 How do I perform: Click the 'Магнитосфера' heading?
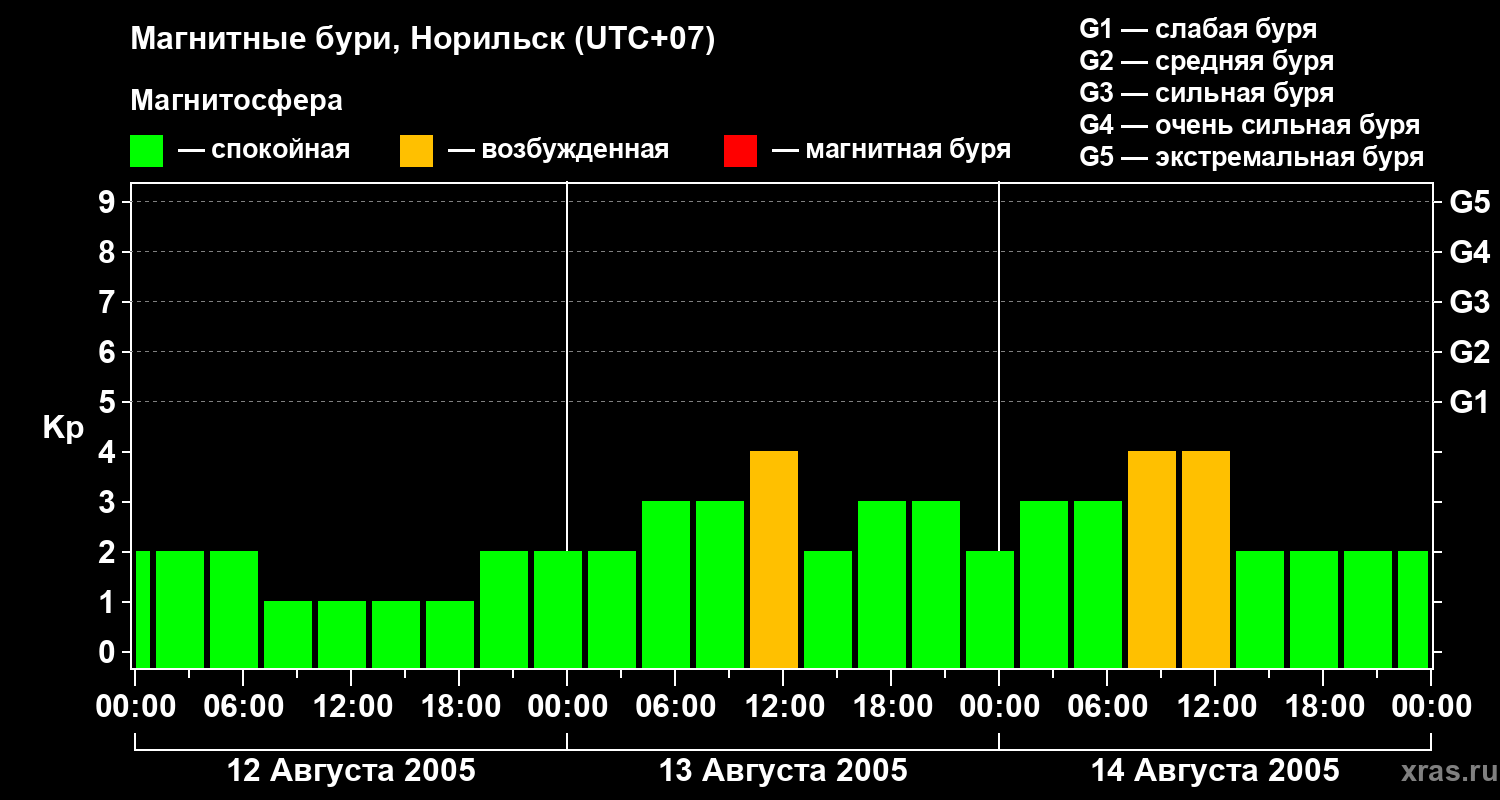click(x=236, y=101)
